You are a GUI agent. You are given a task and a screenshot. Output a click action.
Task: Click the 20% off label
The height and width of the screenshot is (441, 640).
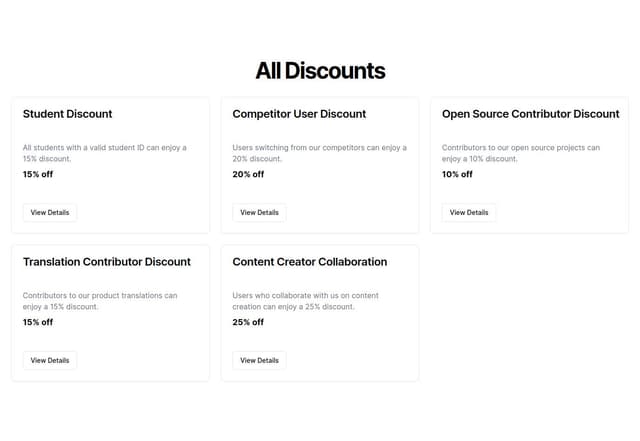coord(248,174)
